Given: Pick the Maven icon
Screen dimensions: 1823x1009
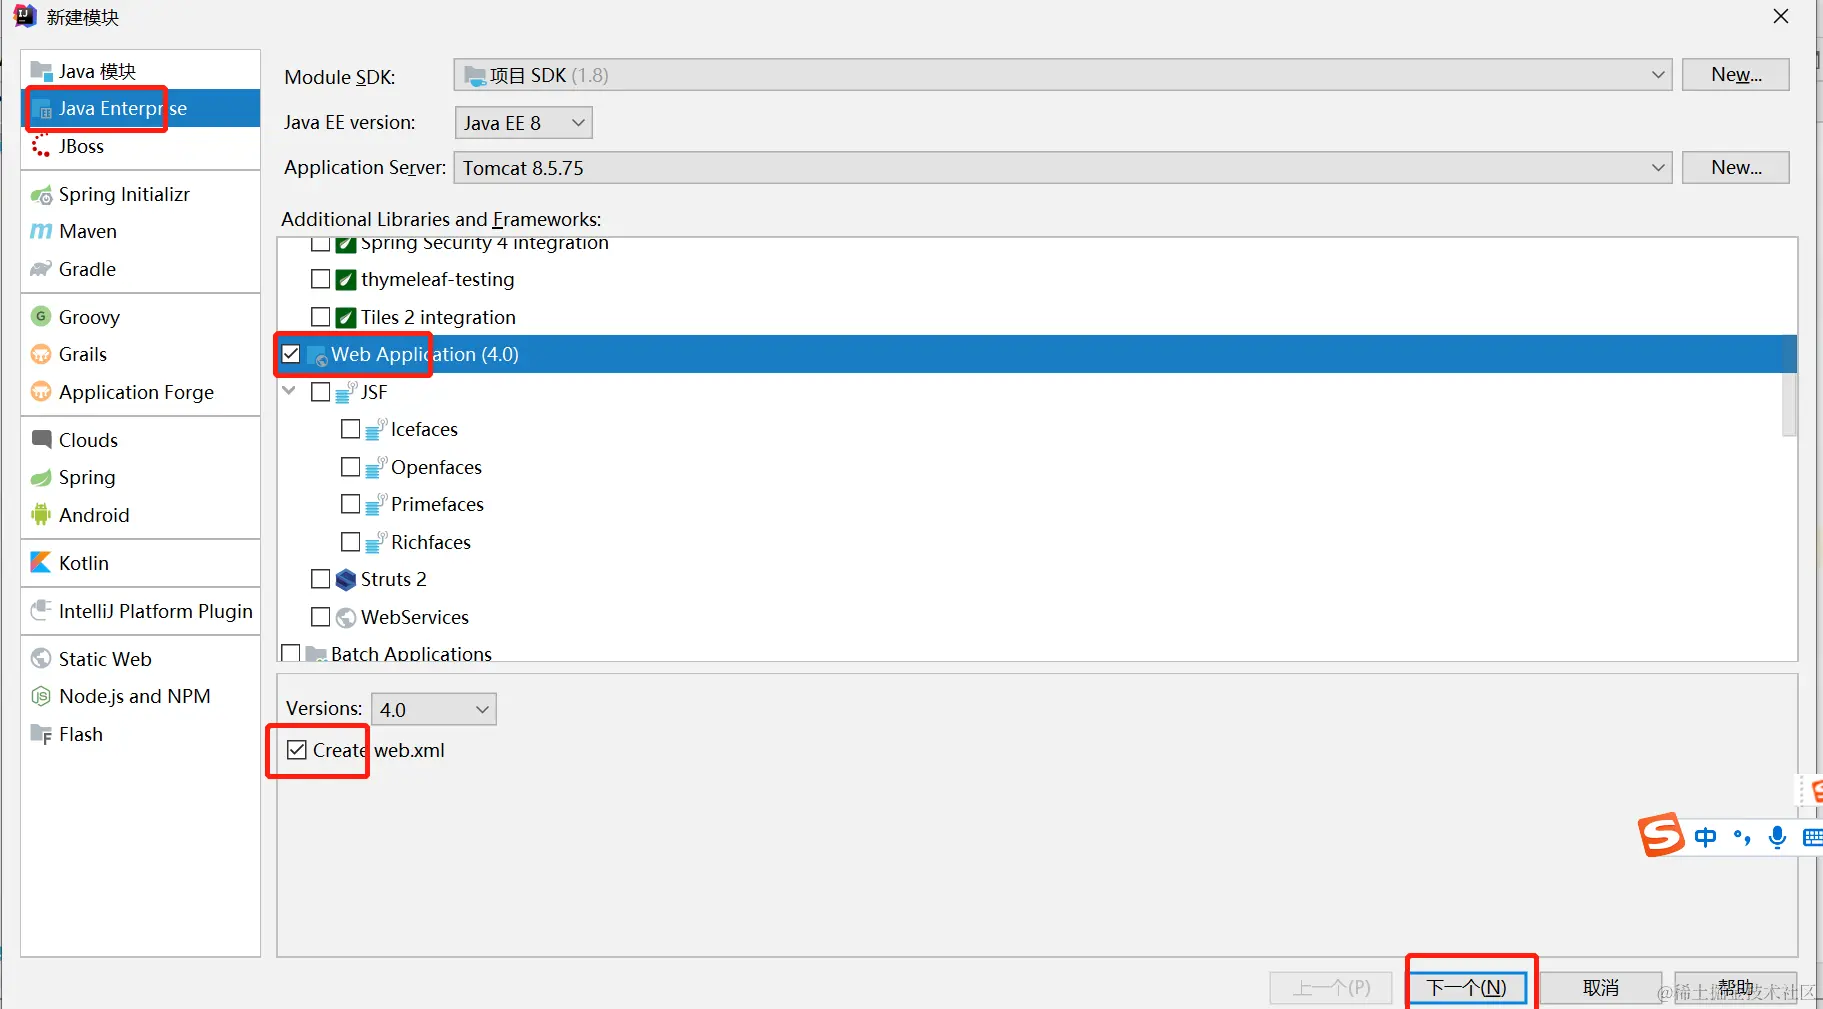Looking at the screenshot, I should (x=41, y=232).
